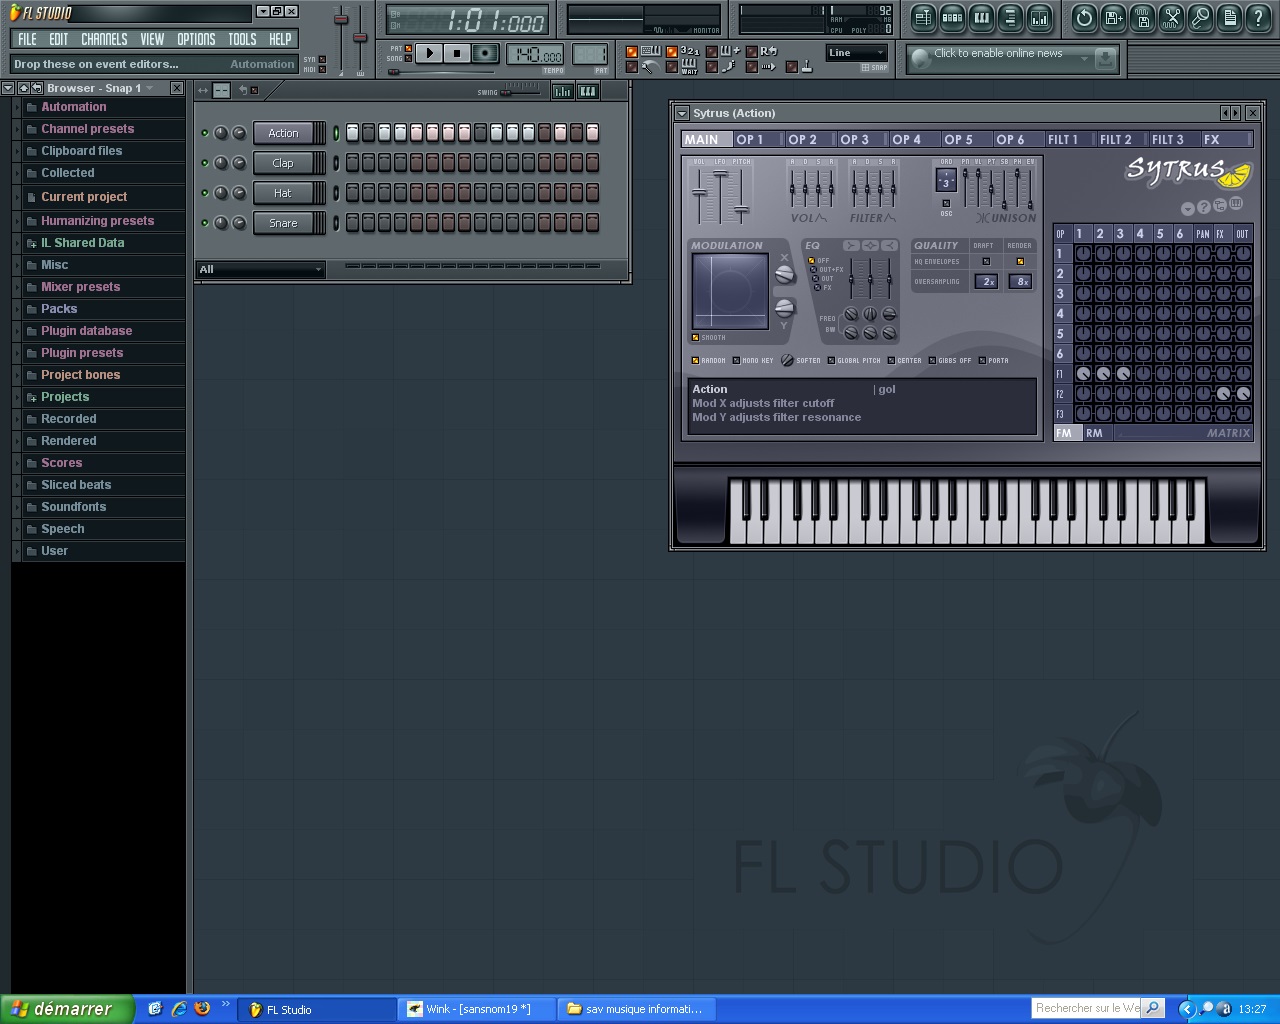Viewport: 1280px width, 1024px height.
Task: Click the undo circular arrow icon
Action: pyautogui.click(x=1084, y=18)
